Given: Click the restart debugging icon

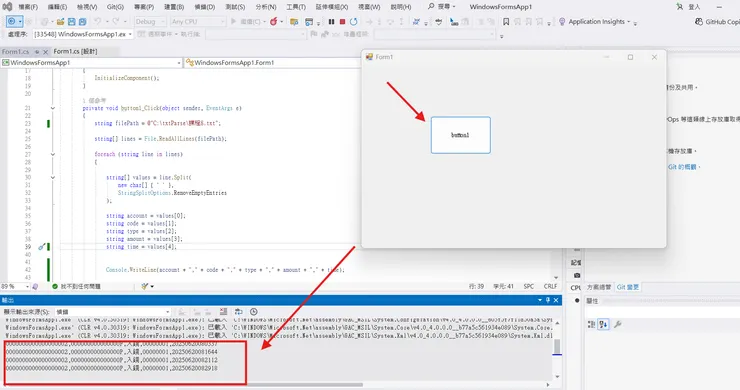Looking at the screenshot, I should 353,22.
